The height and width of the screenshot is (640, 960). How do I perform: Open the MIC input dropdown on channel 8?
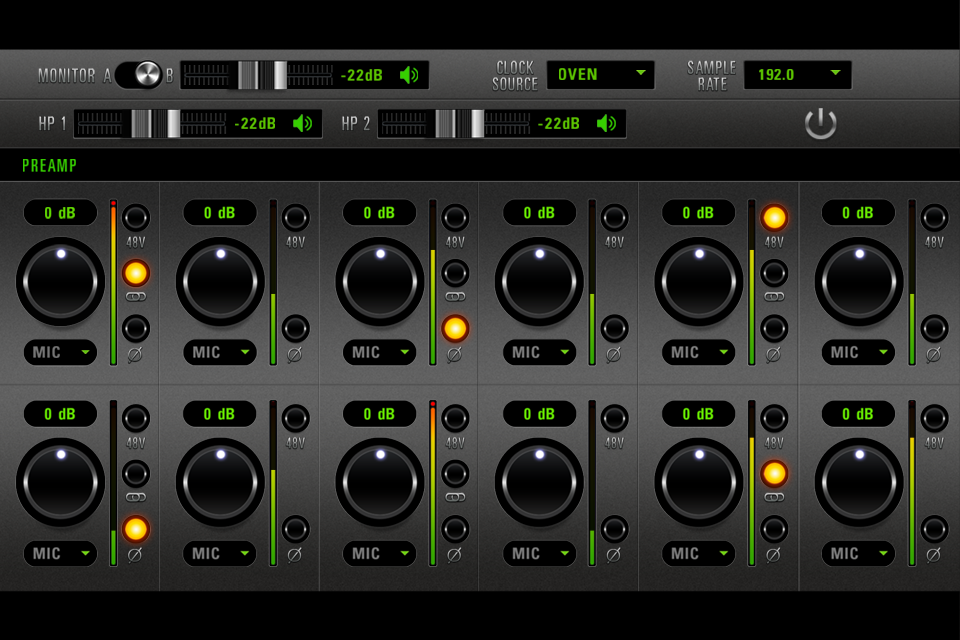point(220,553)
